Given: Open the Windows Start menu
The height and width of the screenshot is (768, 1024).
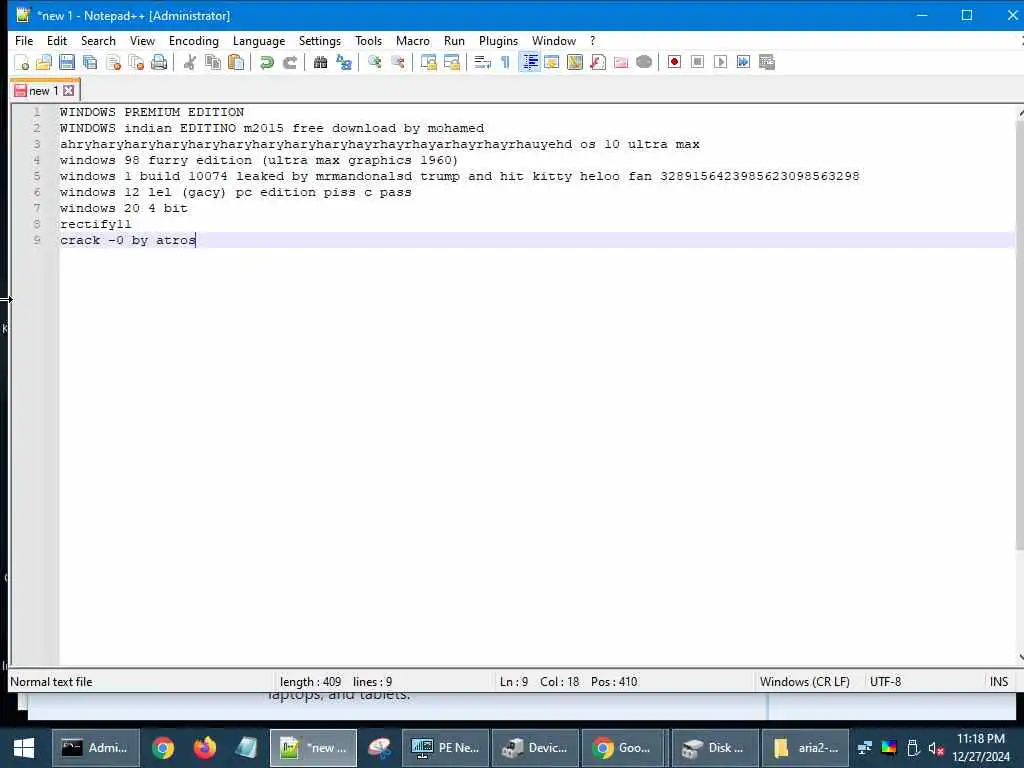Looking at the screenshot, I should tap(24, 748).
